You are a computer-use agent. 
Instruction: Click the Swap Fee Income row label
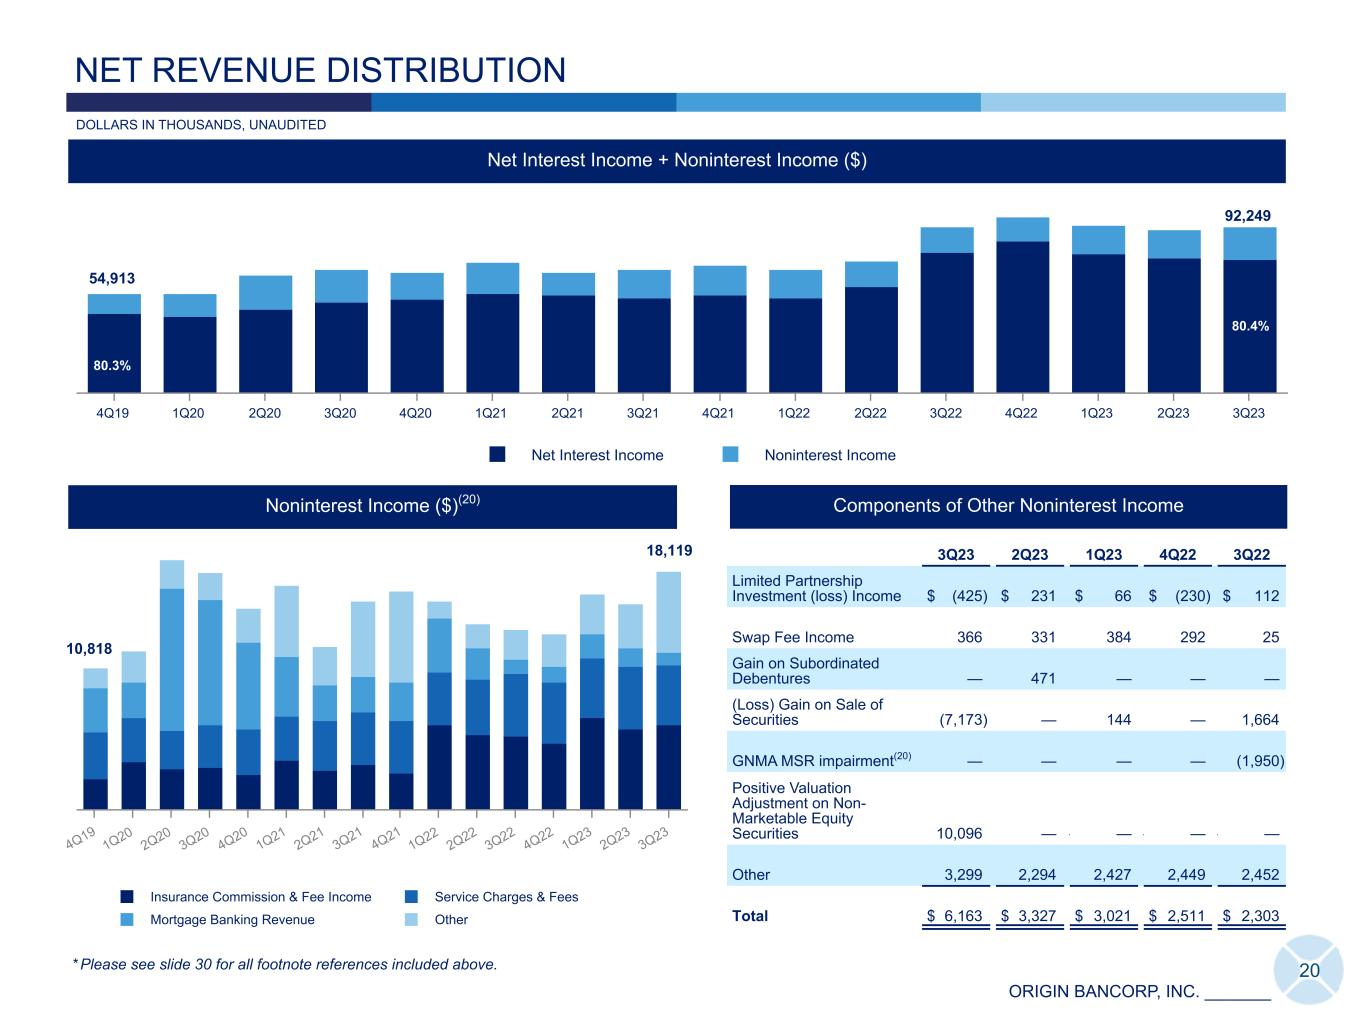tap(792, 637)
